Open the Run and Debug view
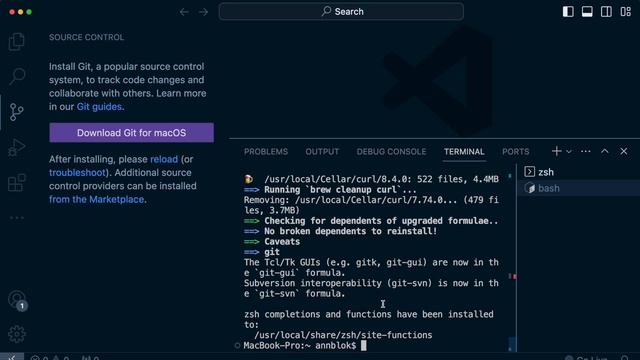Viewport: 640px width, 360px height. coord(17,147)
